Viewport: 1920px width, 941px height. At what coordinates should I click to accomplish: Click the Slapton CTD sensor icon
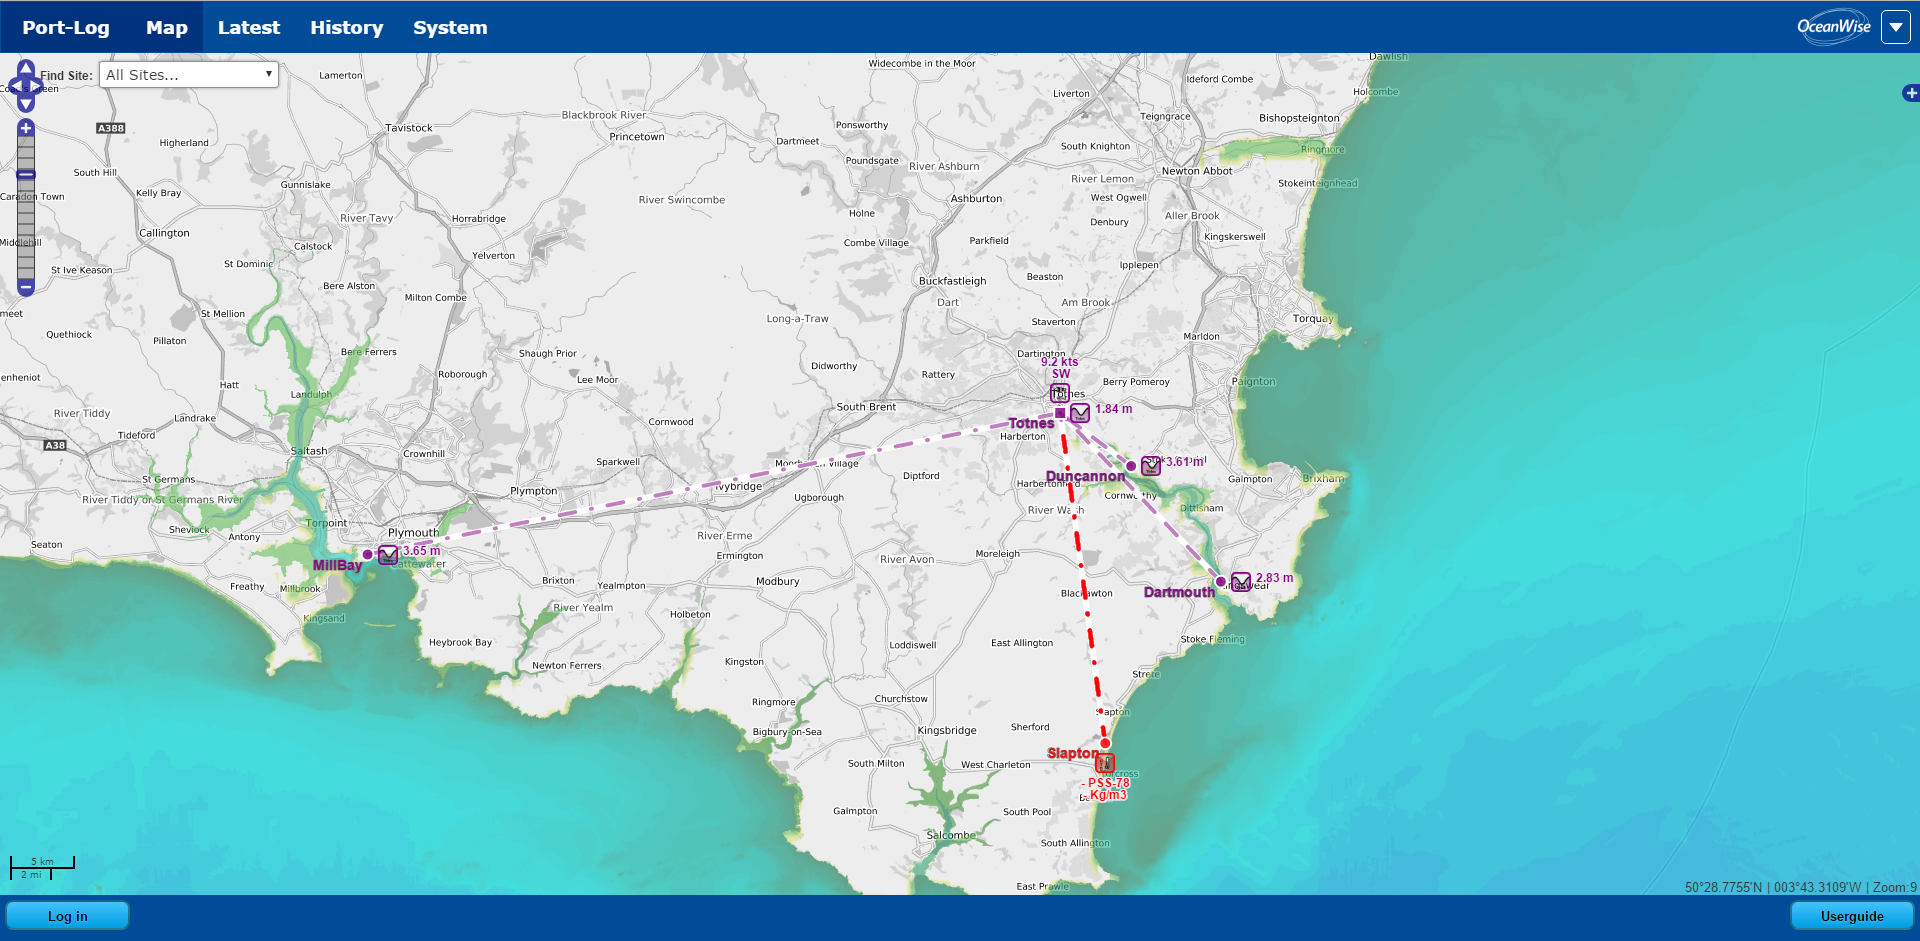[x=1105, y=763]
